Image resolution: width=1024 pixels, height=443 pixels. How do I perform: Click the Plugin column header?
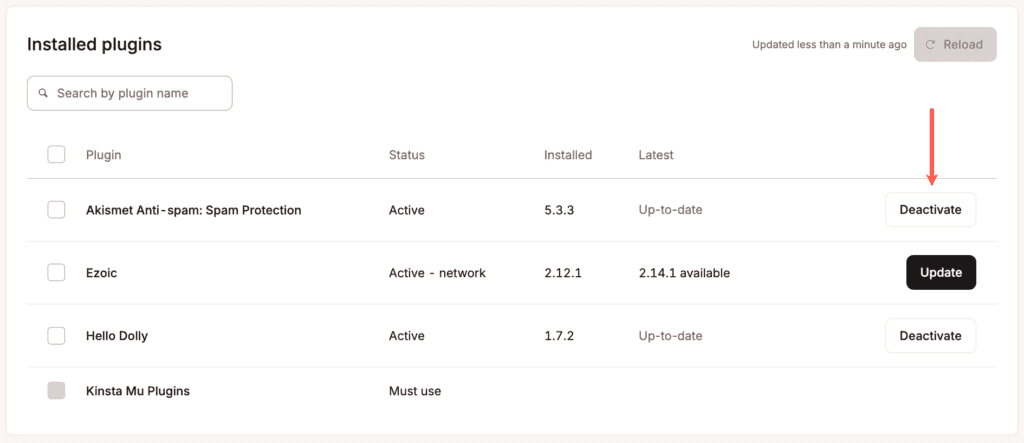point(104,155)
